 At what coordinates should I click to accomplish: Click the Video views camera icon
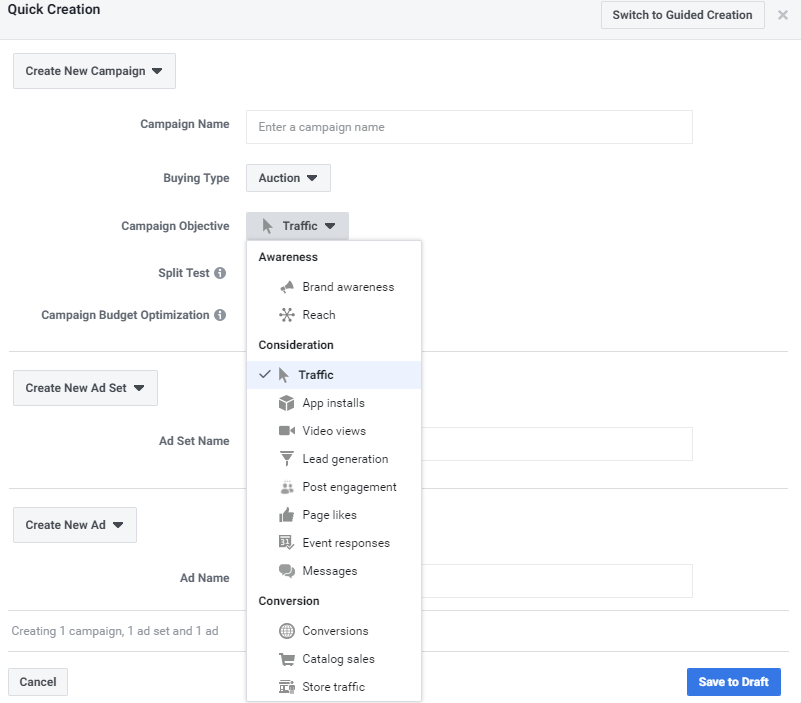(287, 431)
